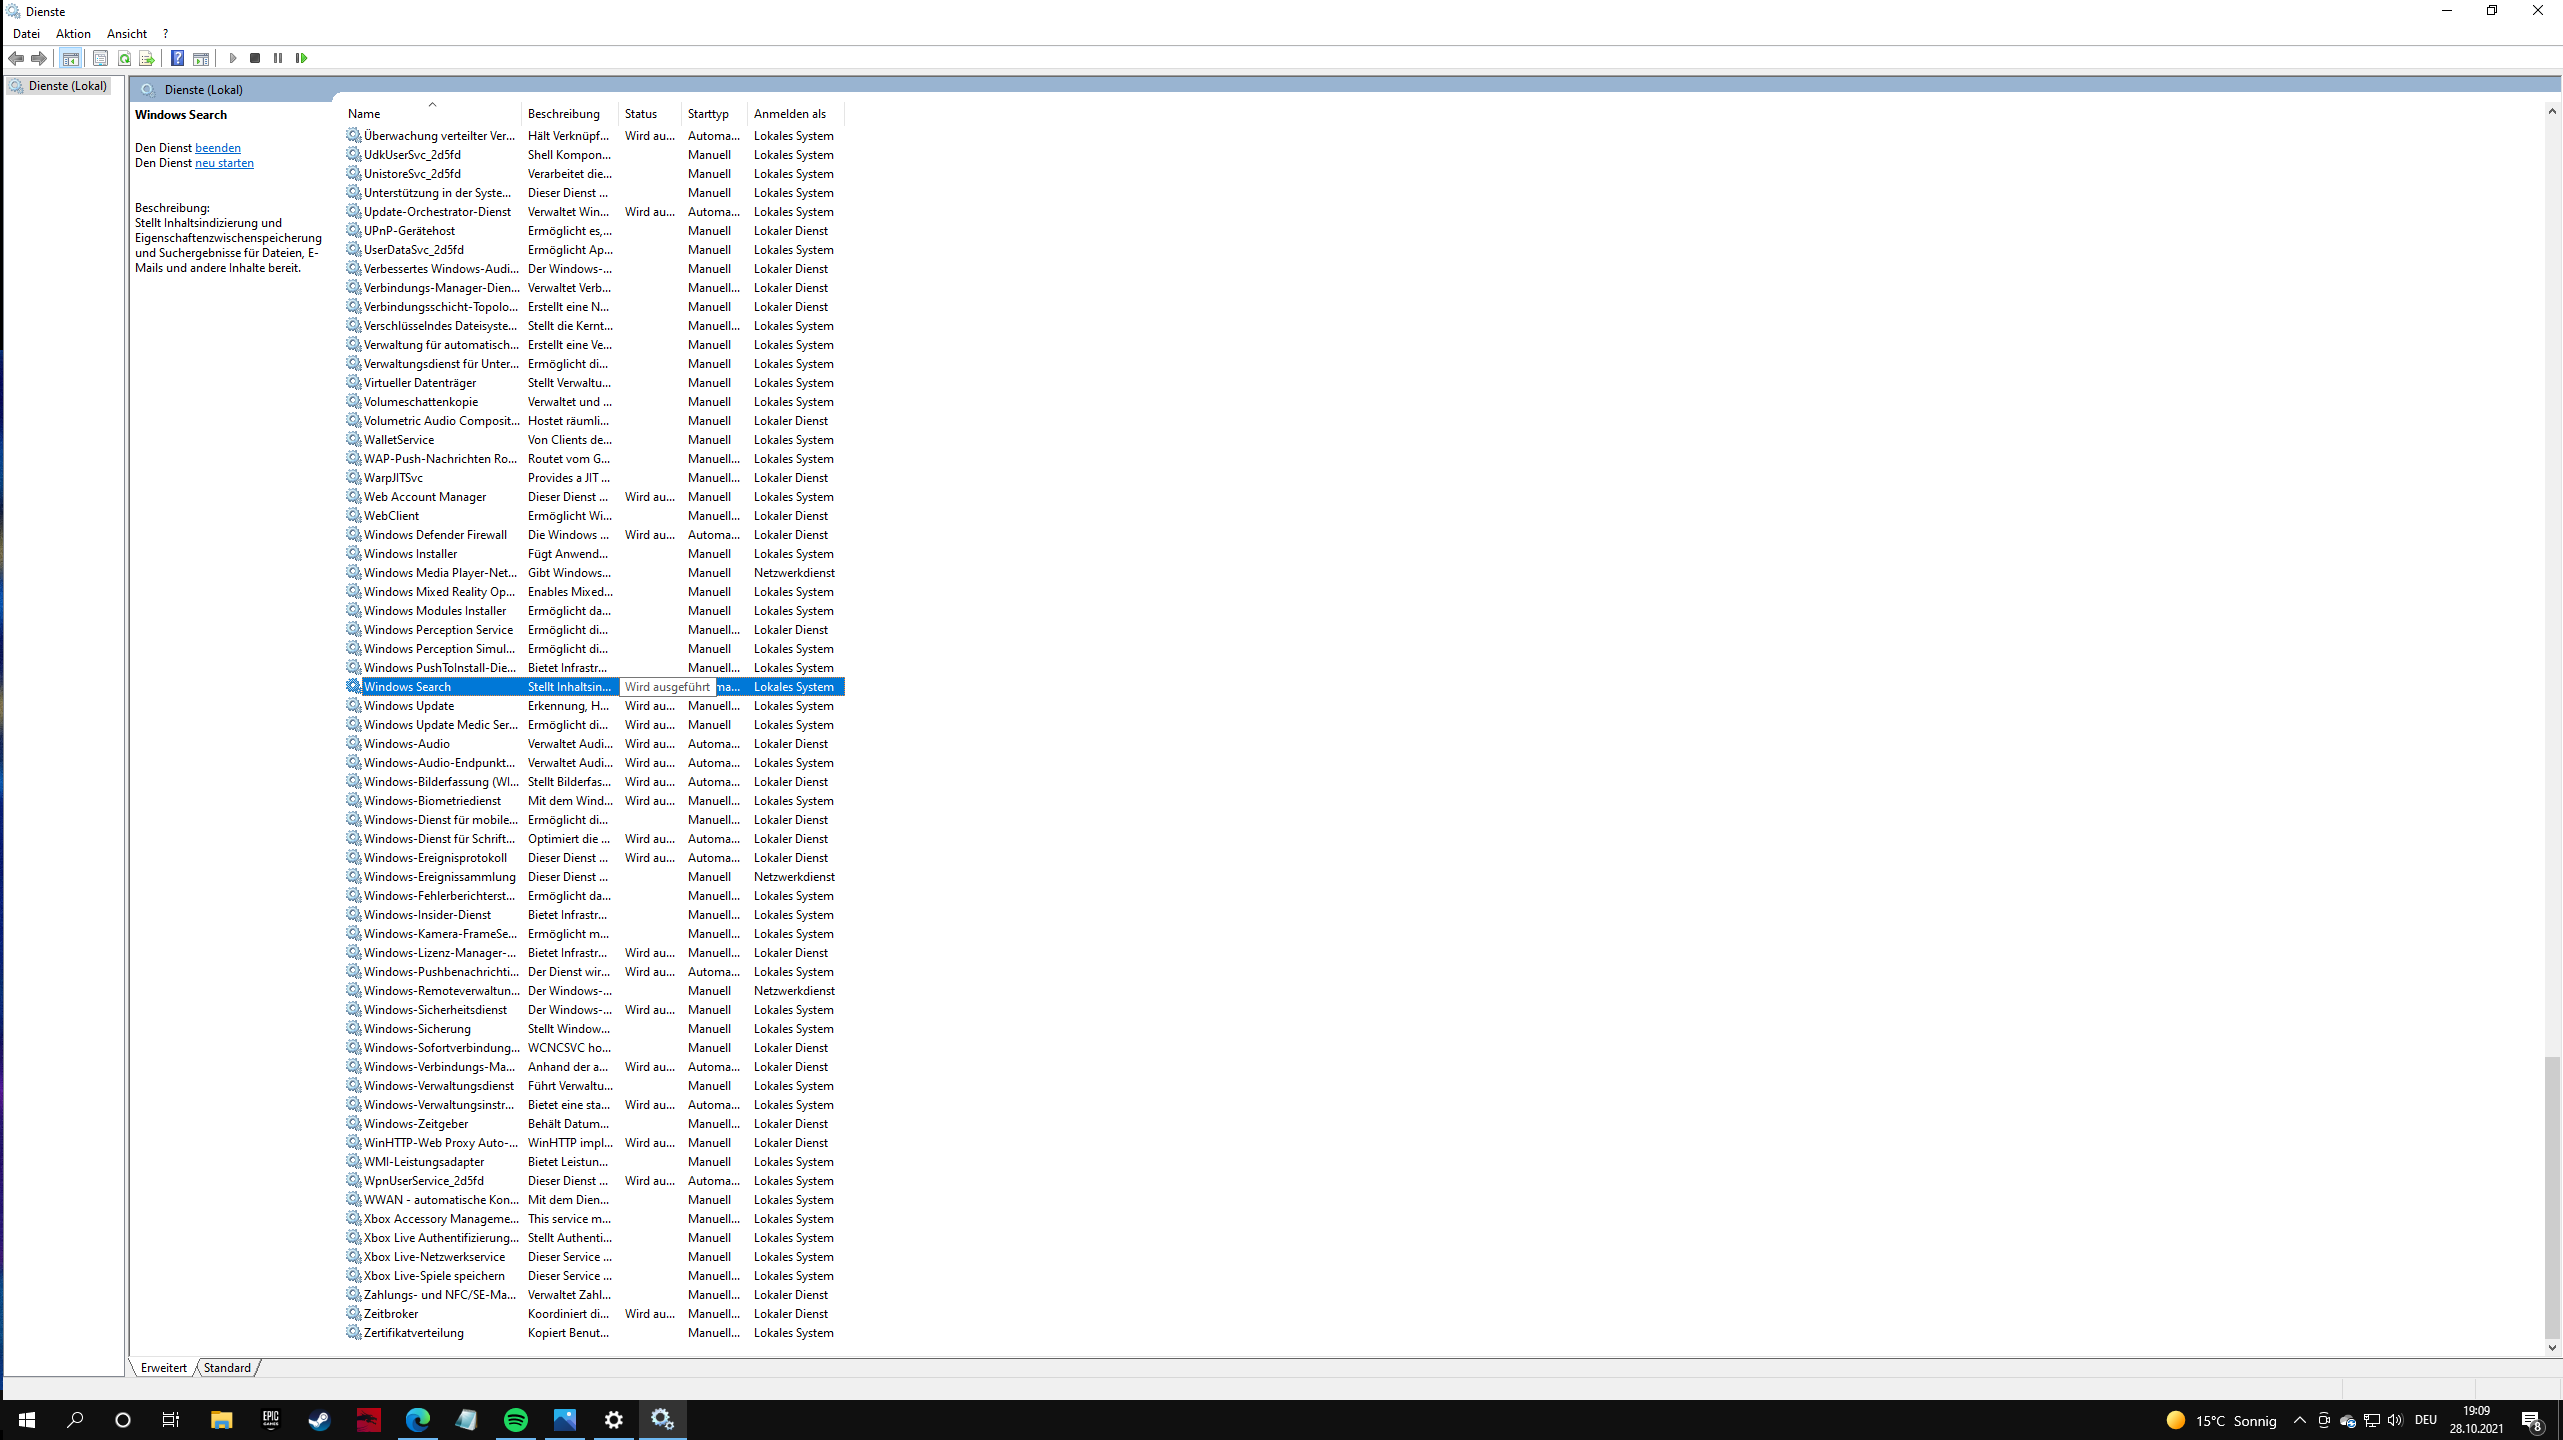Image resolution: width=2563 pixels, height=1440 pixels.
Task: Sort by the Beschreibung column header
Action: [570, 114]
